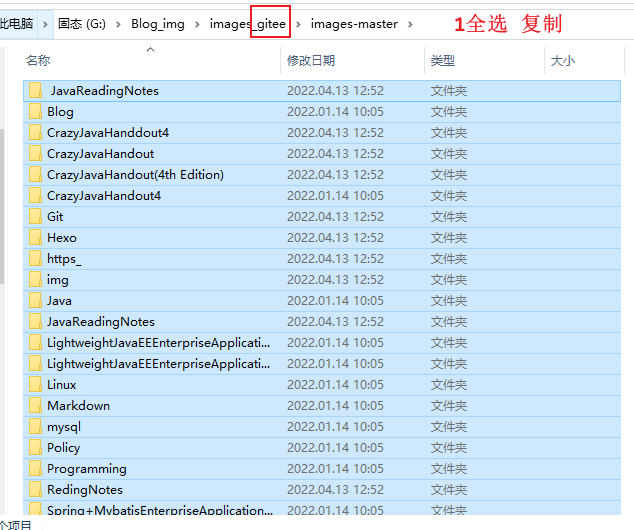Click modified date of img row
The width and height of the screenshot is (634, 530).
[335, 280]
